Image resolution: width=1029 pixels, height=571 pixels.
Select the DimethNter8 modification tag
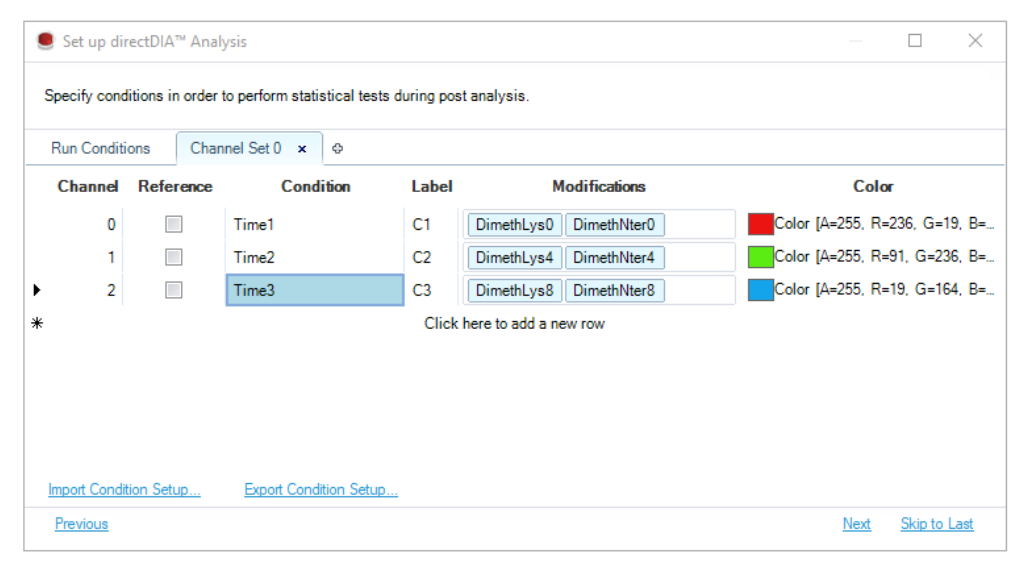tap(615, 290)
